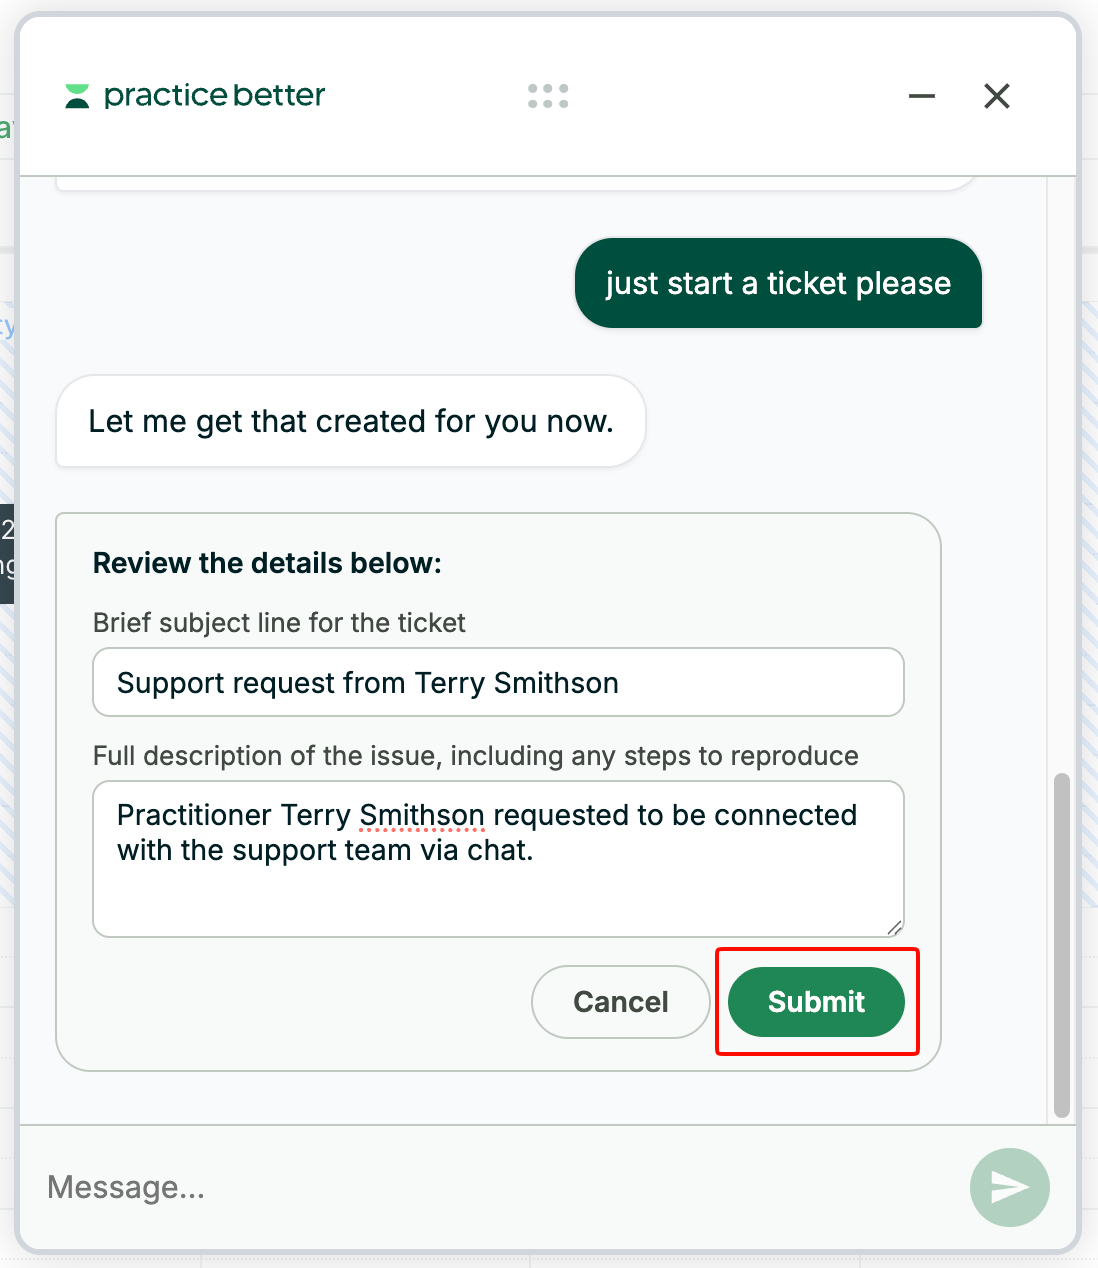
Task: Click the practice better wordmark text
Action: [x=214, y=96]
